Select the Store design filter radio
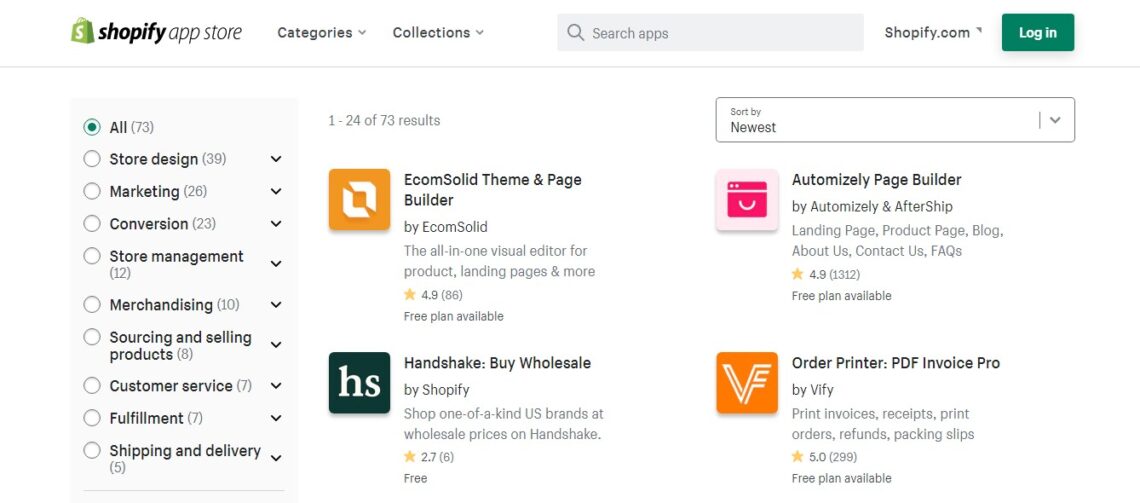Screen dimensions: 1140x503 point(92,159)
